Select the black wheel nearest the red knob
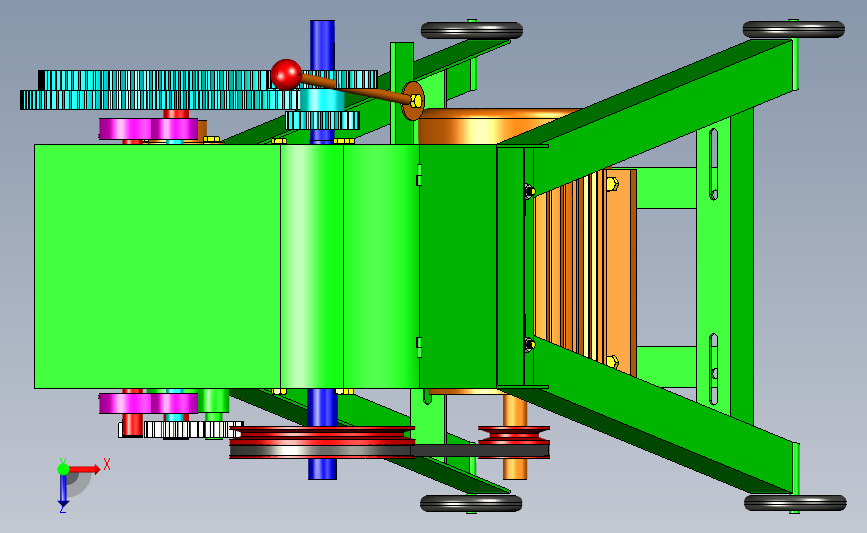Screen dimensions: 867x533 [472, 30]
